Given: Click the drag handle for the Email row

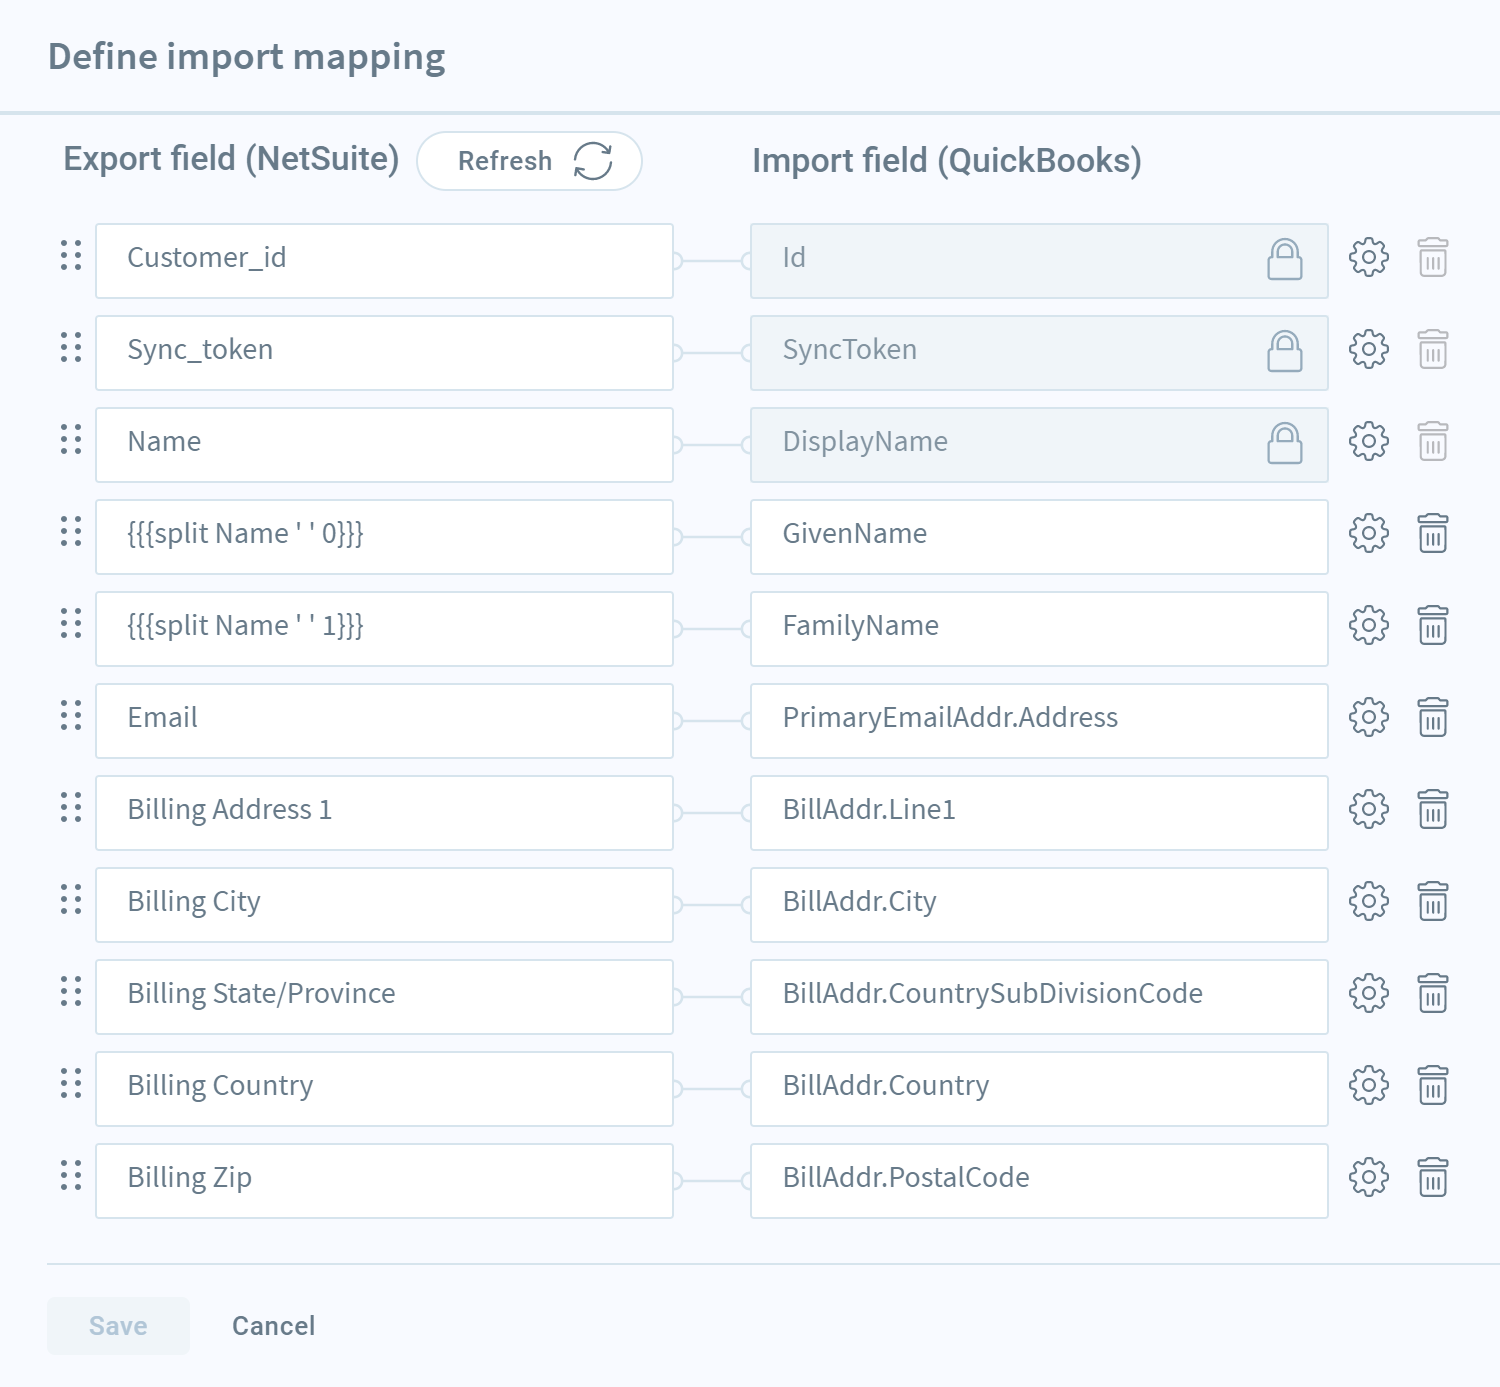Looking at the screenshot, I should click(x=71, y=716).
